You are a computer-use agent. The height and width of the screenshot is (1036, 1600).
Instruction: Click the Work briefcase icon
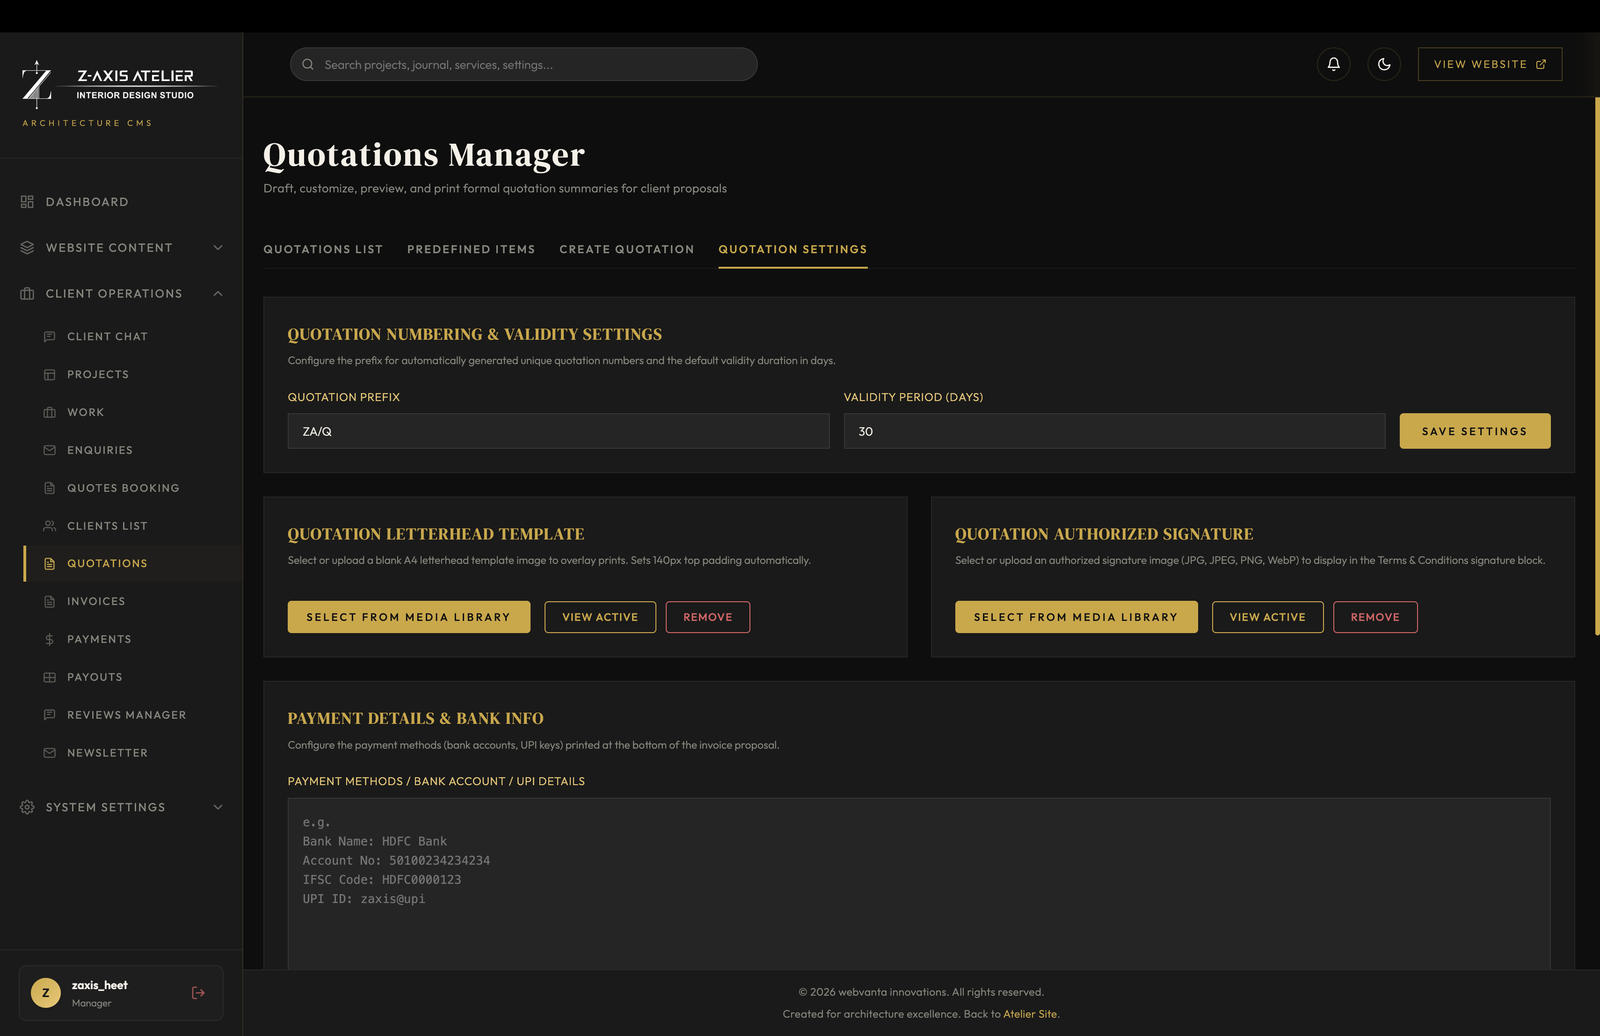coord(50,413)
